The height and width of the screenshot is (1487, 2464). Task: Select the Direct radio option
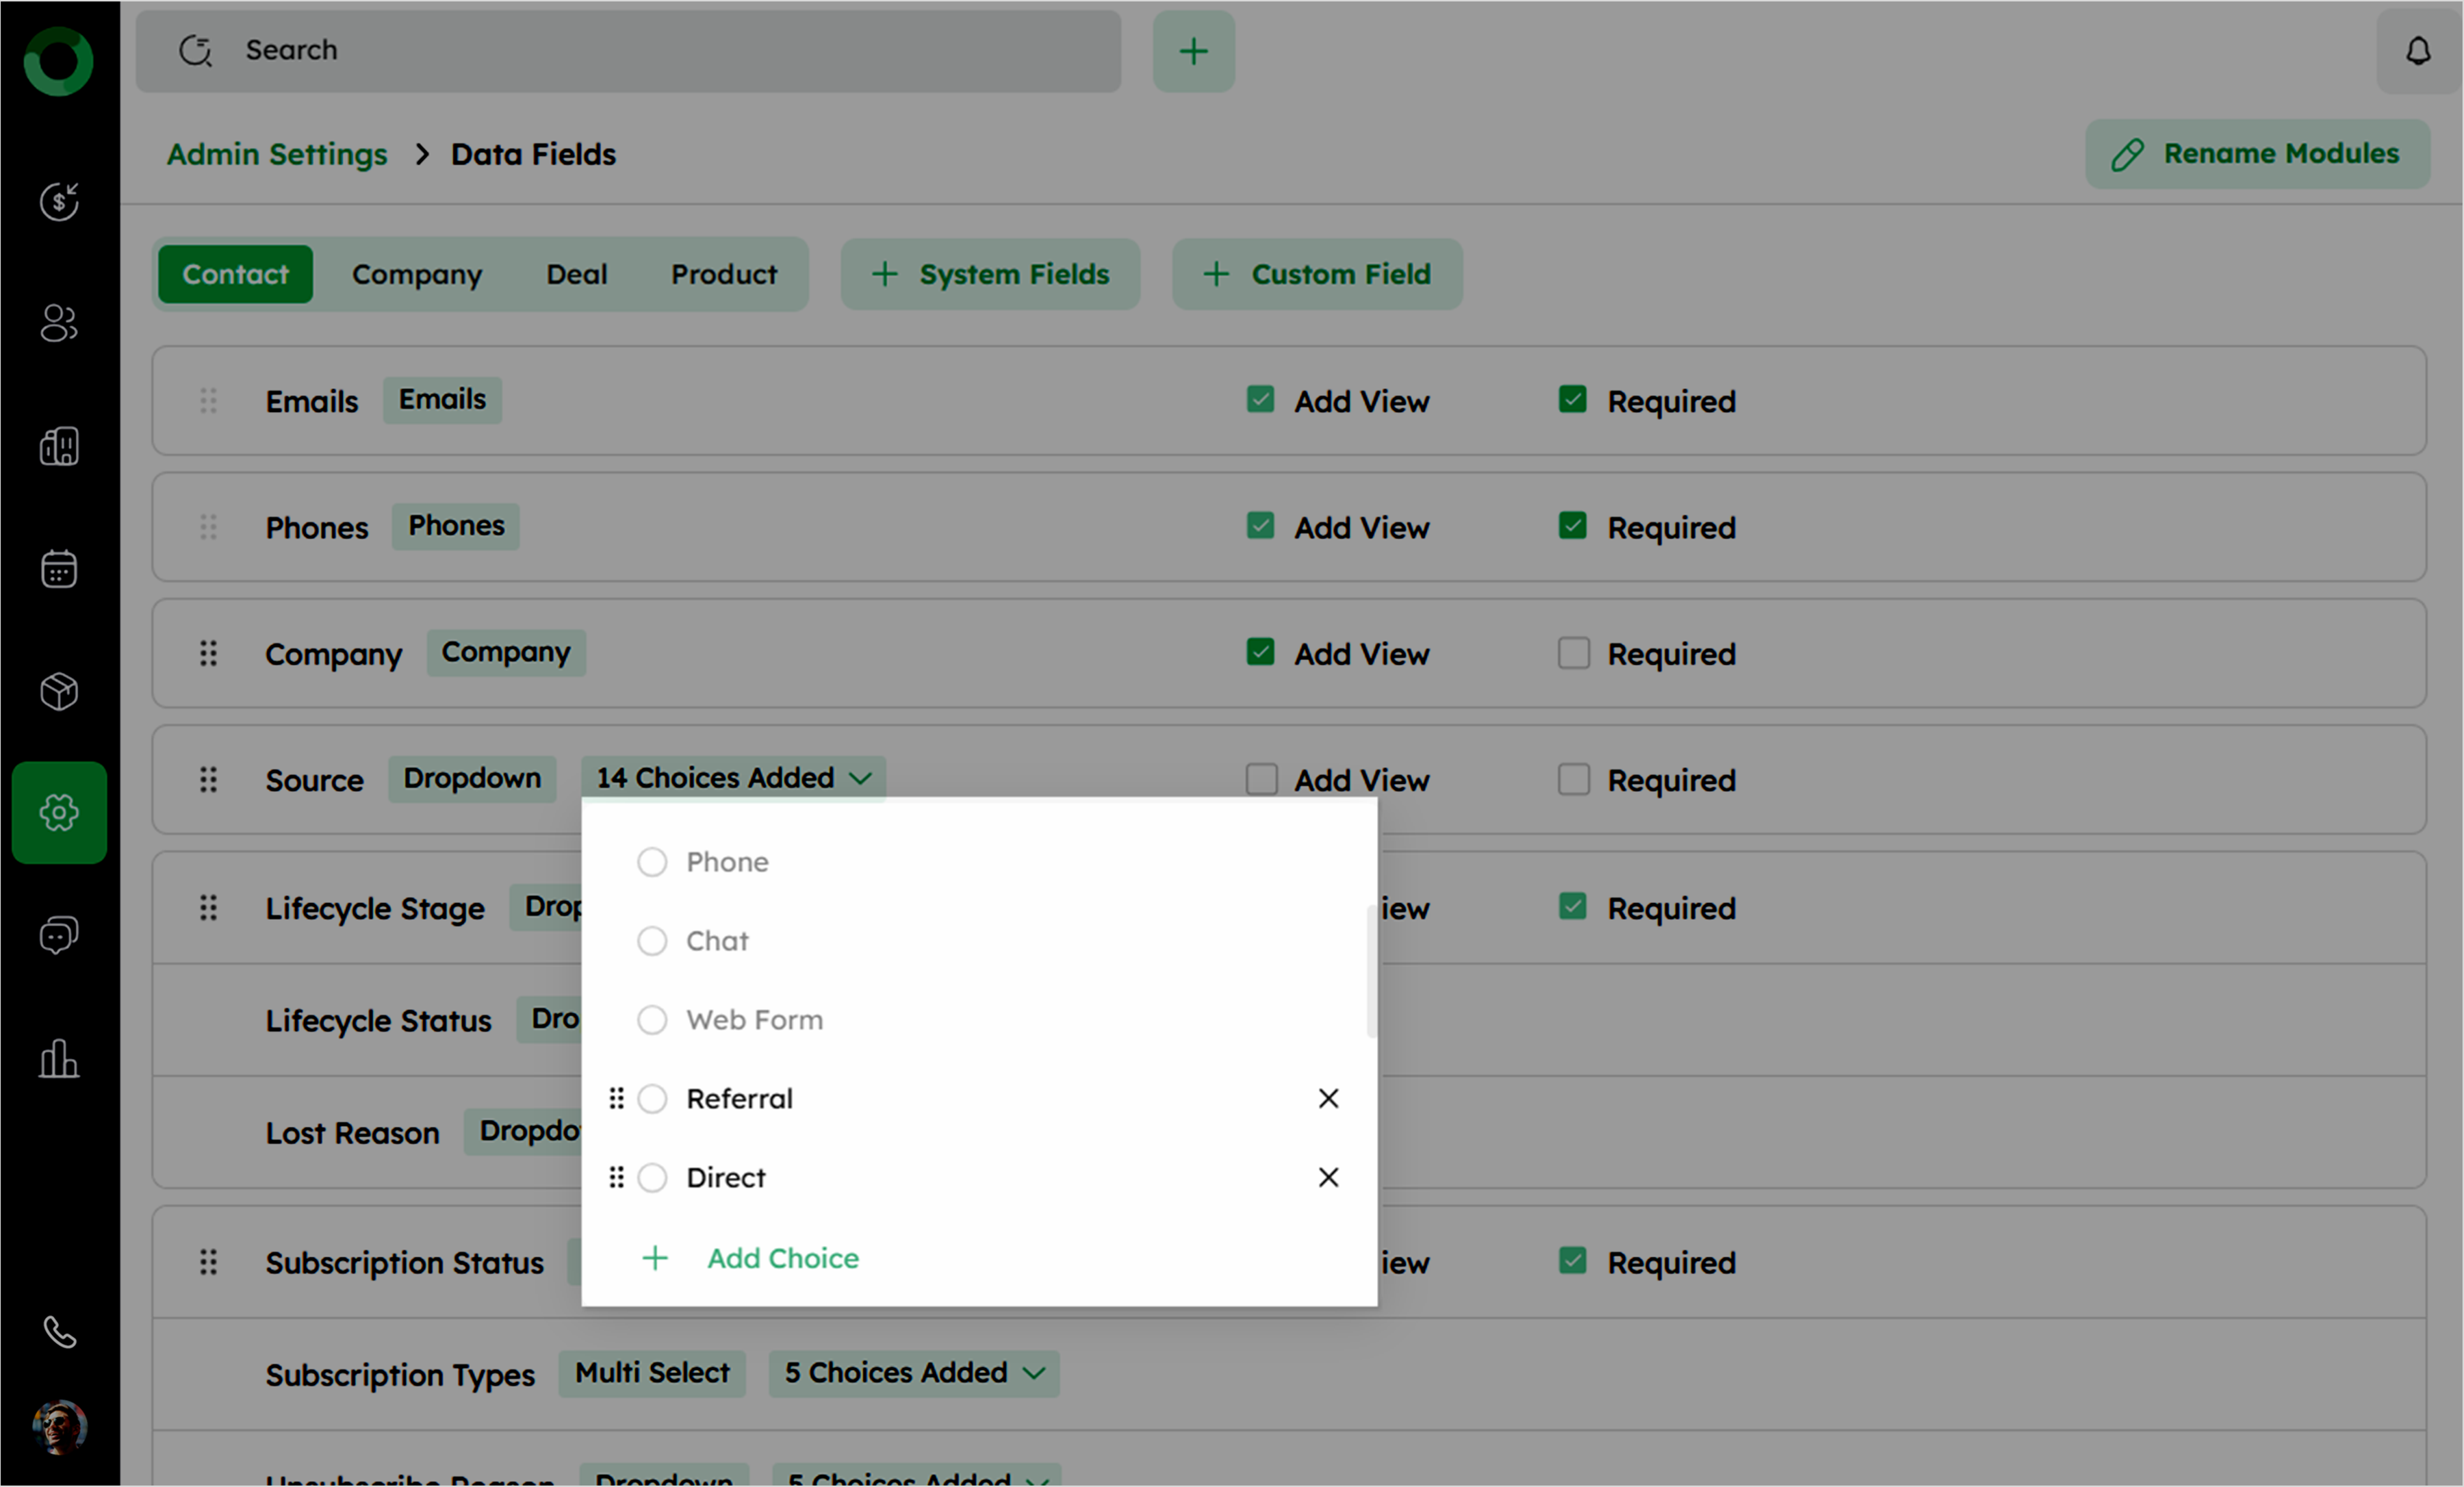pyautogui.click(x=652, y=1178)
